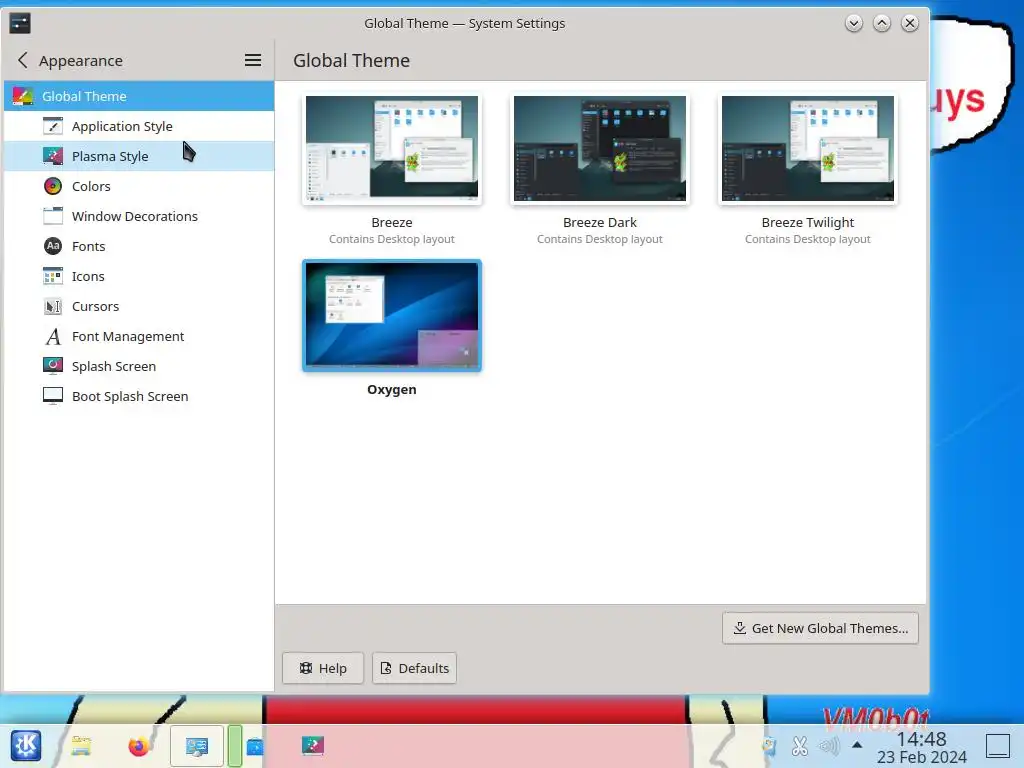Open the volume control in tray

829,745
